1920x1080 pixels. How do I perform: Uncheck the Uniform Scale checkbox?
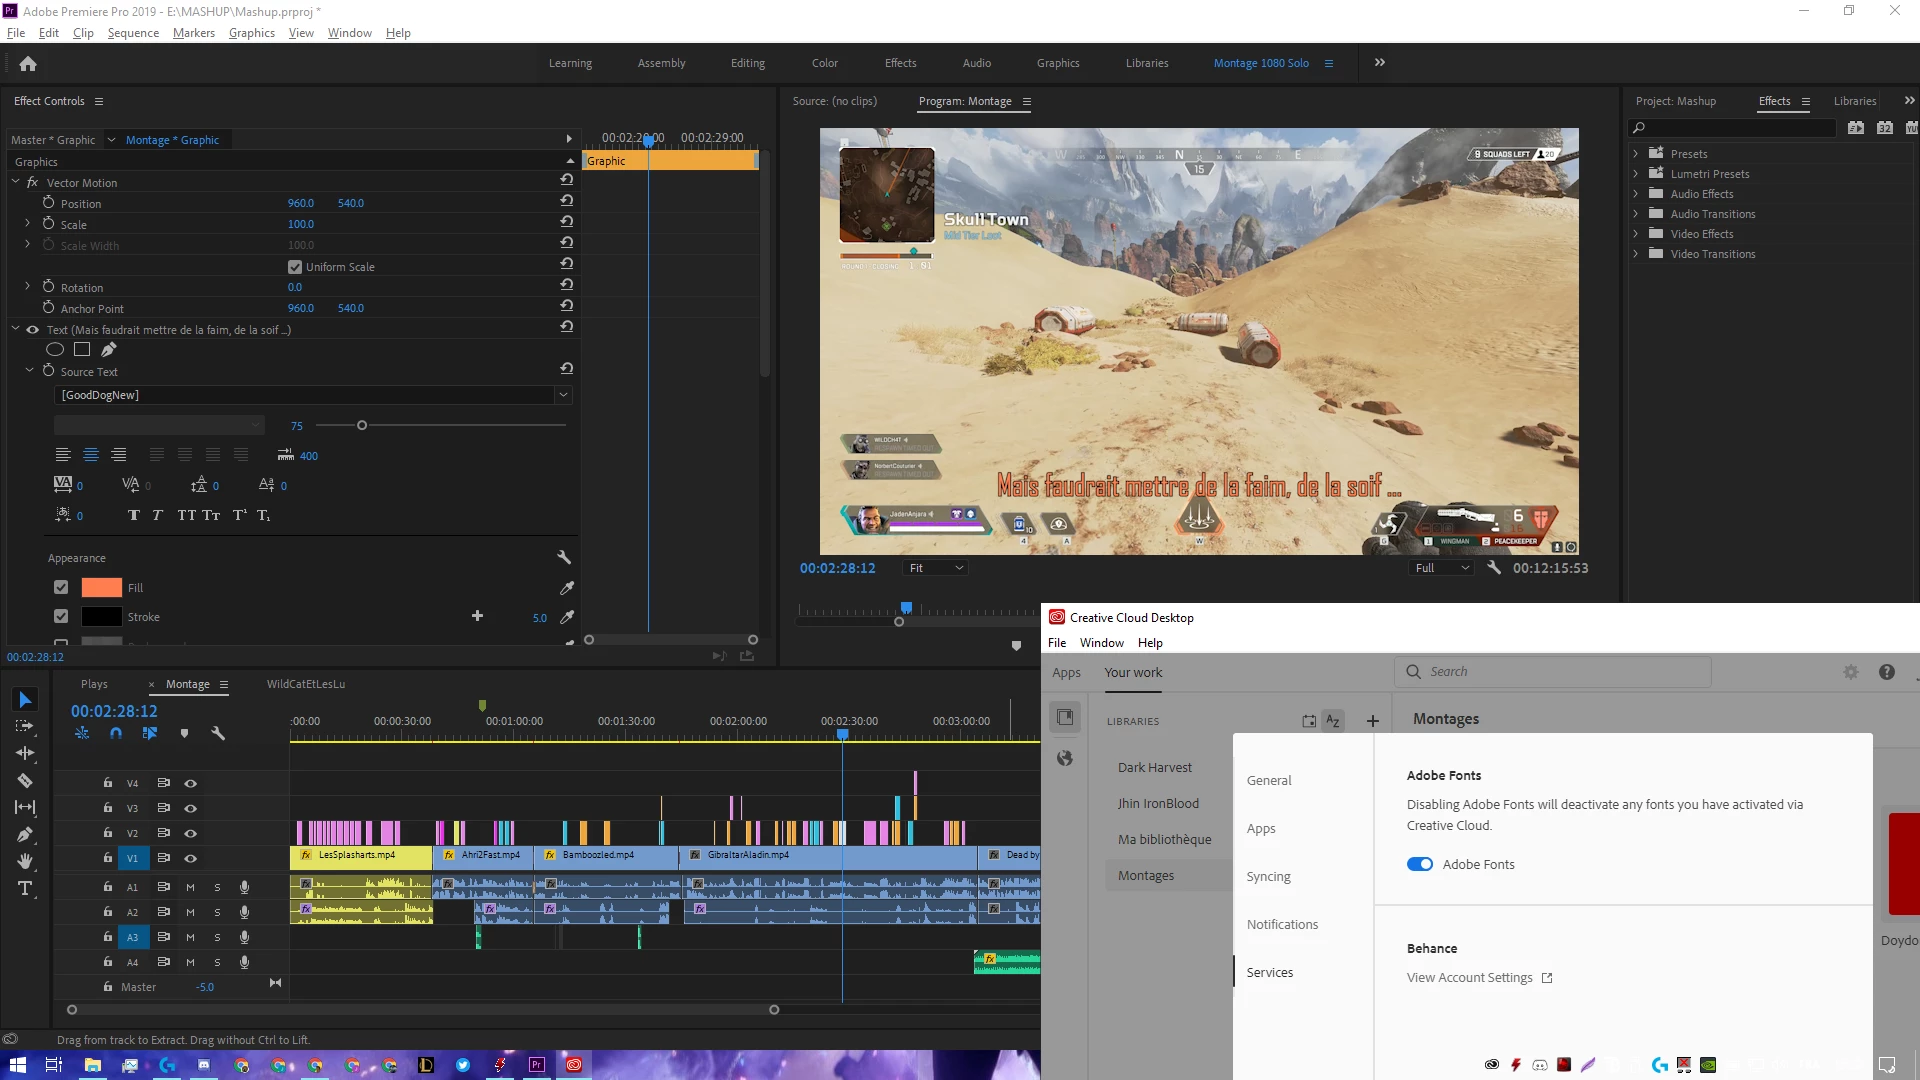click(x=295, y=267)
